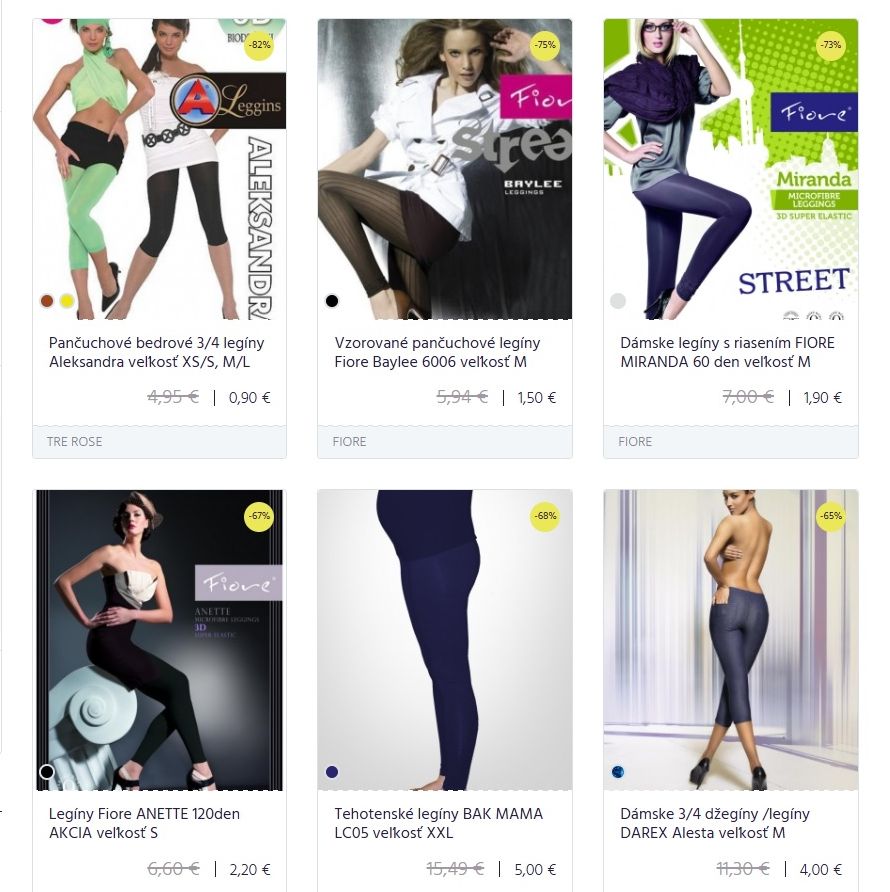Click the -75% discount badge on Fiore Baylee
Viewport: 890px width, 892px height.
(545, 45)
